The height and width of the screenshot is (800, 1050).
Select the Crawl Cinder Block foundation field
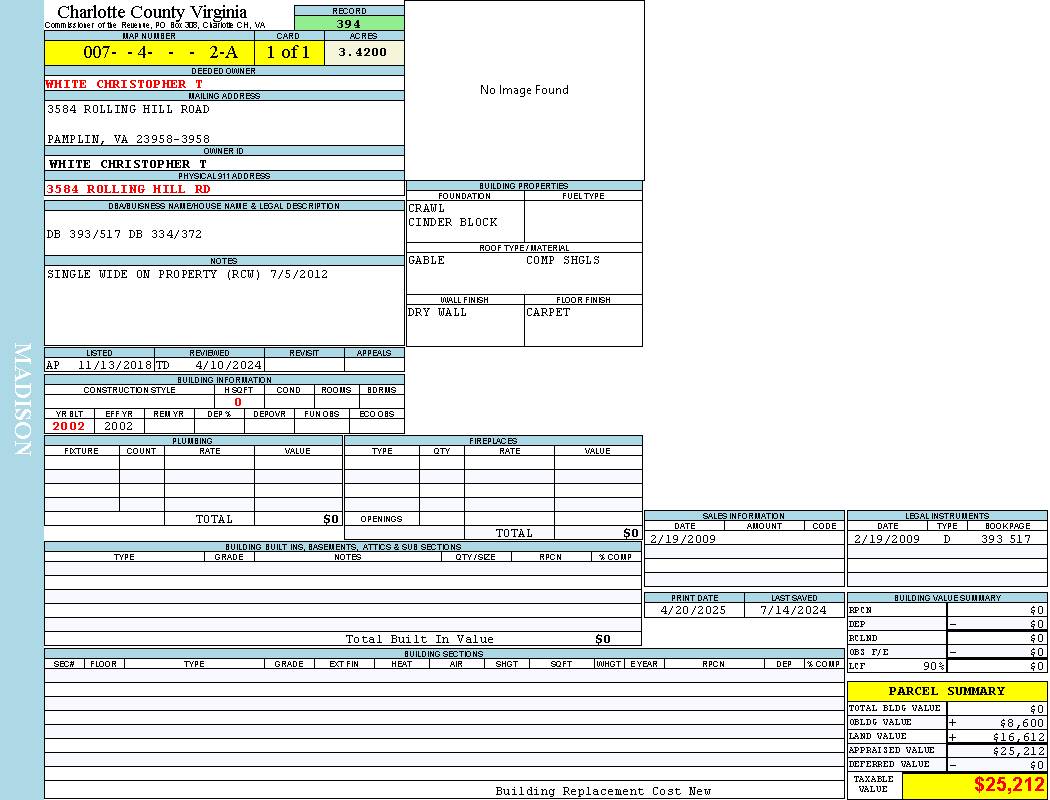(x=452, y=216)
